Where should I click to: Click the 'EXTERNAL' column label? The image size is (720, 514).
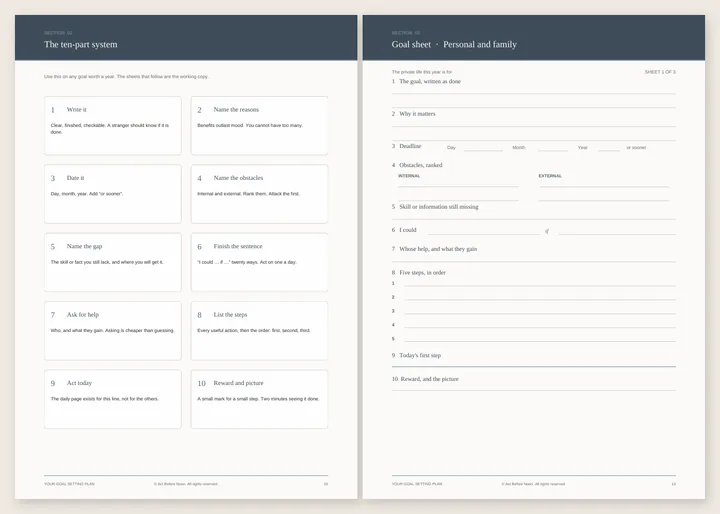pos(550,176)
